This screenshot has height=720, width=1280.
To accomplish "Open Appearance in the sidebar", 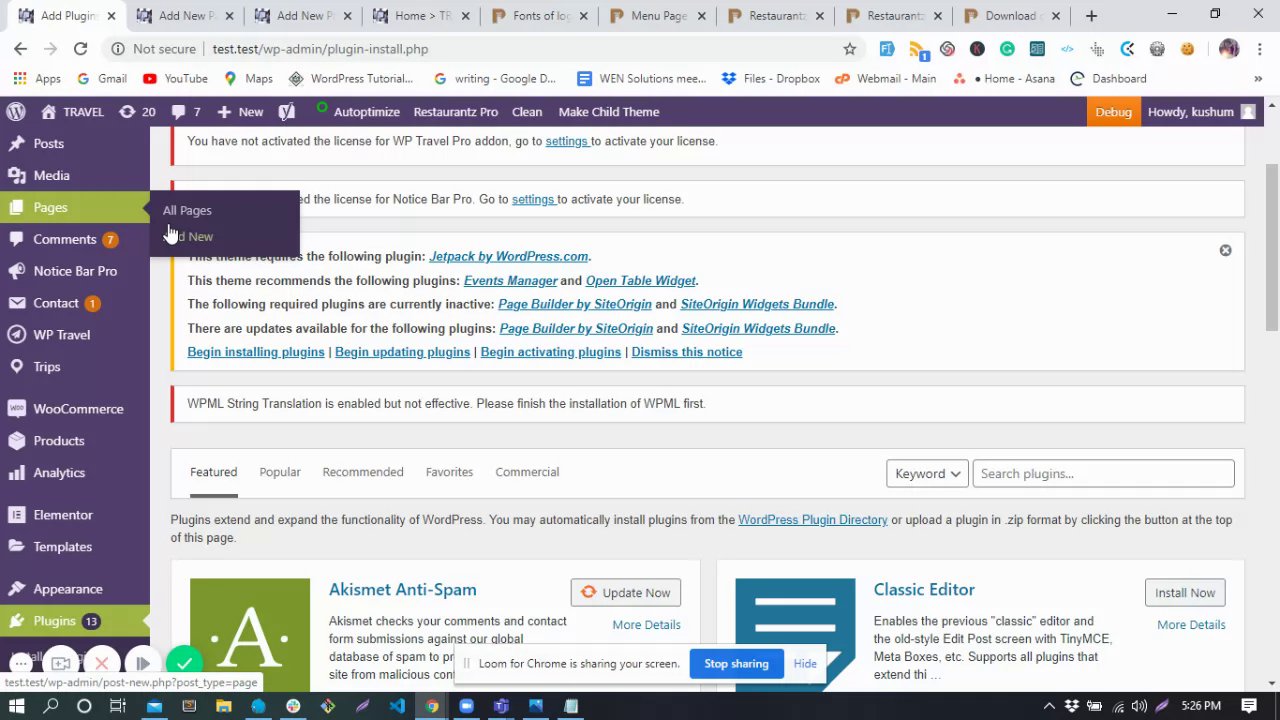I will pos(67,589).
